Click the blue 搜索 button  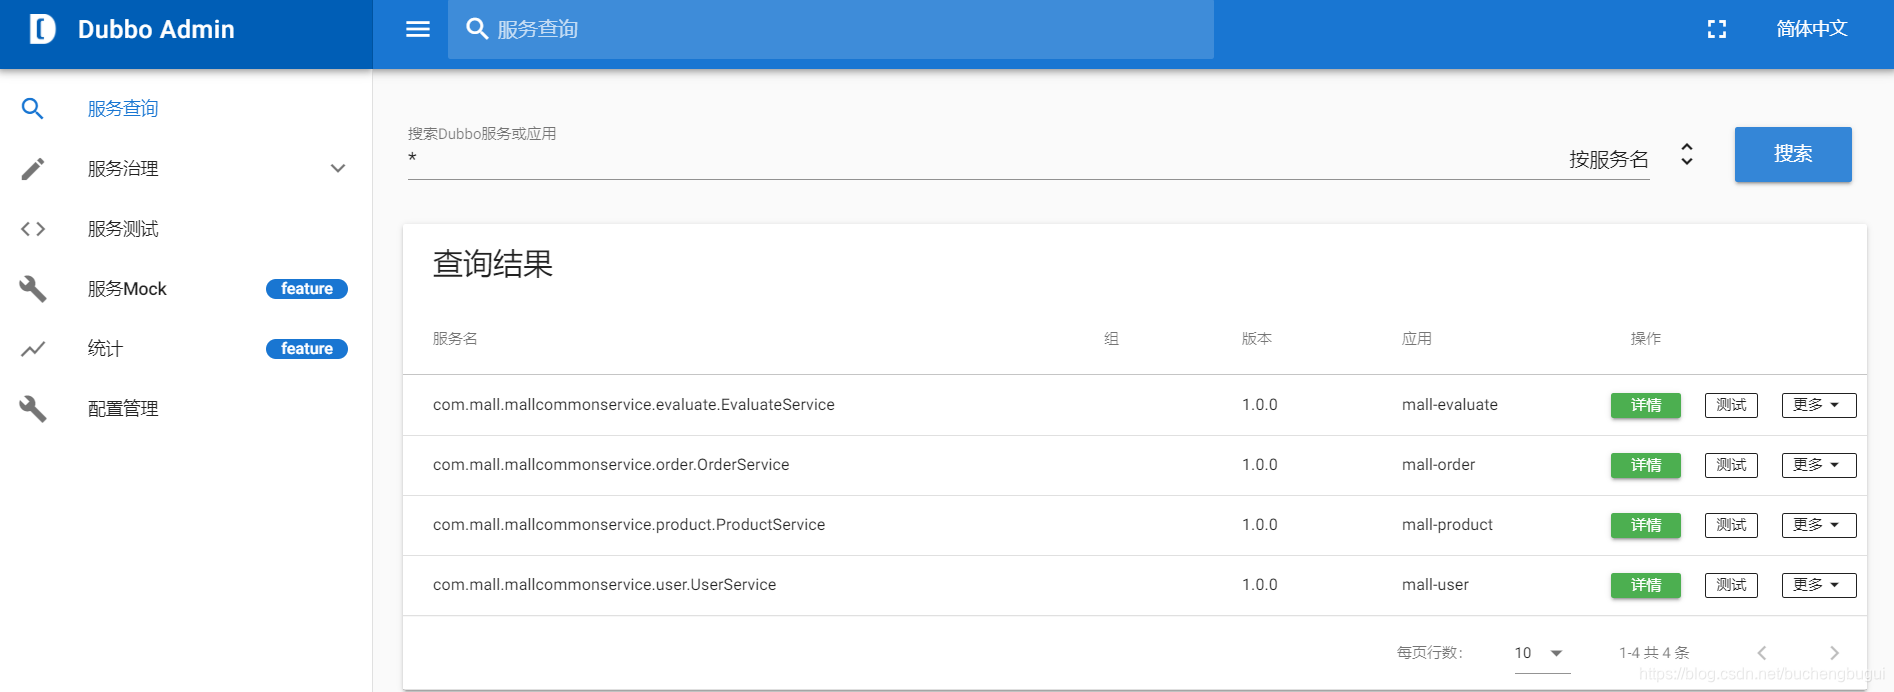(x=1793, y=154)
